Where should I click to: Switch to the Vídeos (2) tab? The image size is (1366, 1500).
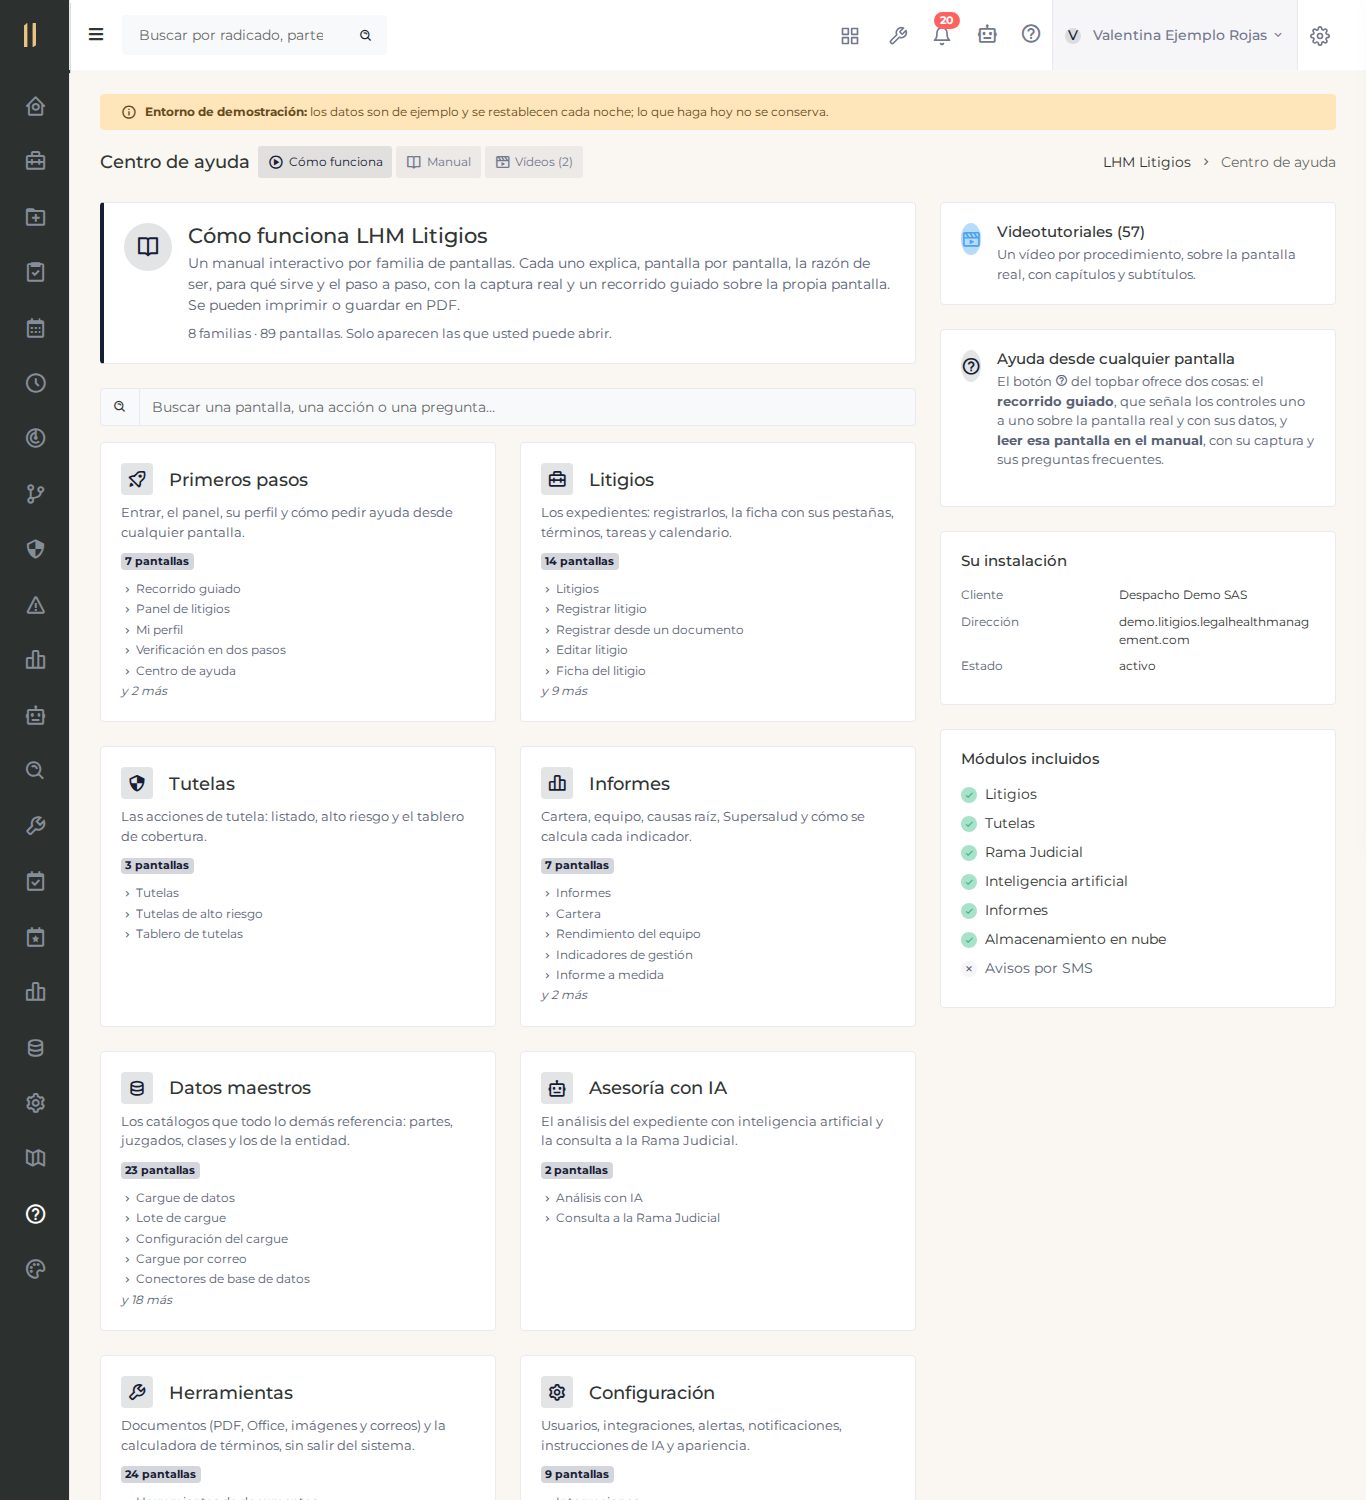[x=534, y=162]
